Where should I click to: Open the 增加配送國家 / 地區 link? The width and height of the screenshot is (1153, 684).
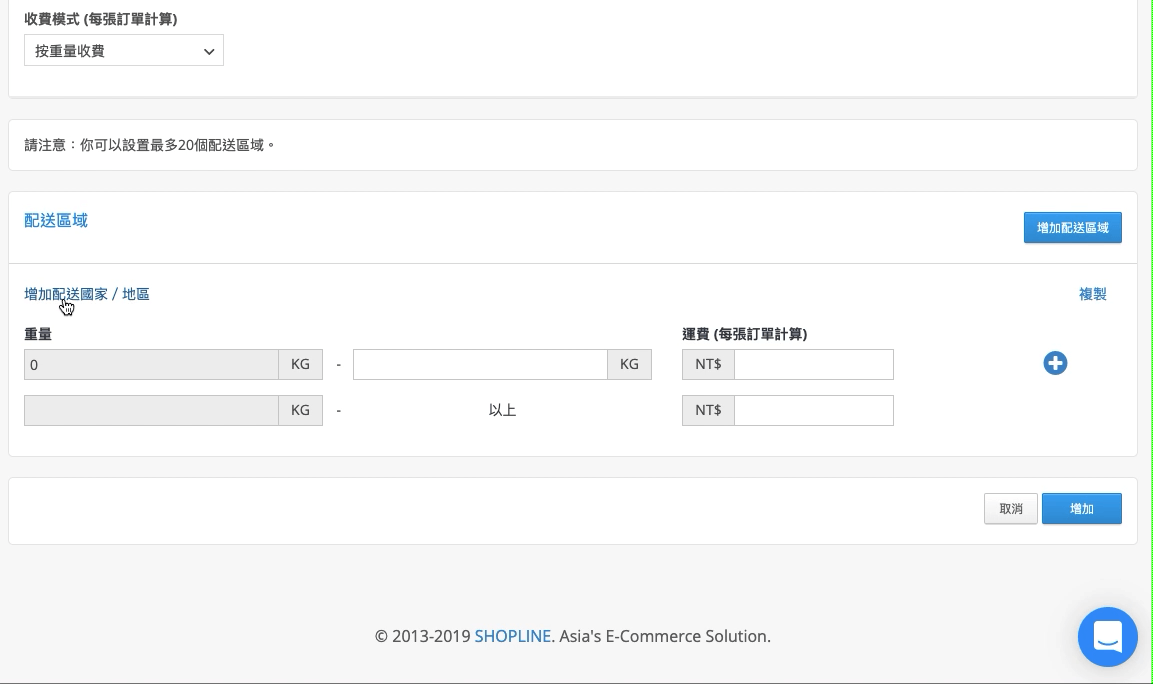point(87,294)
